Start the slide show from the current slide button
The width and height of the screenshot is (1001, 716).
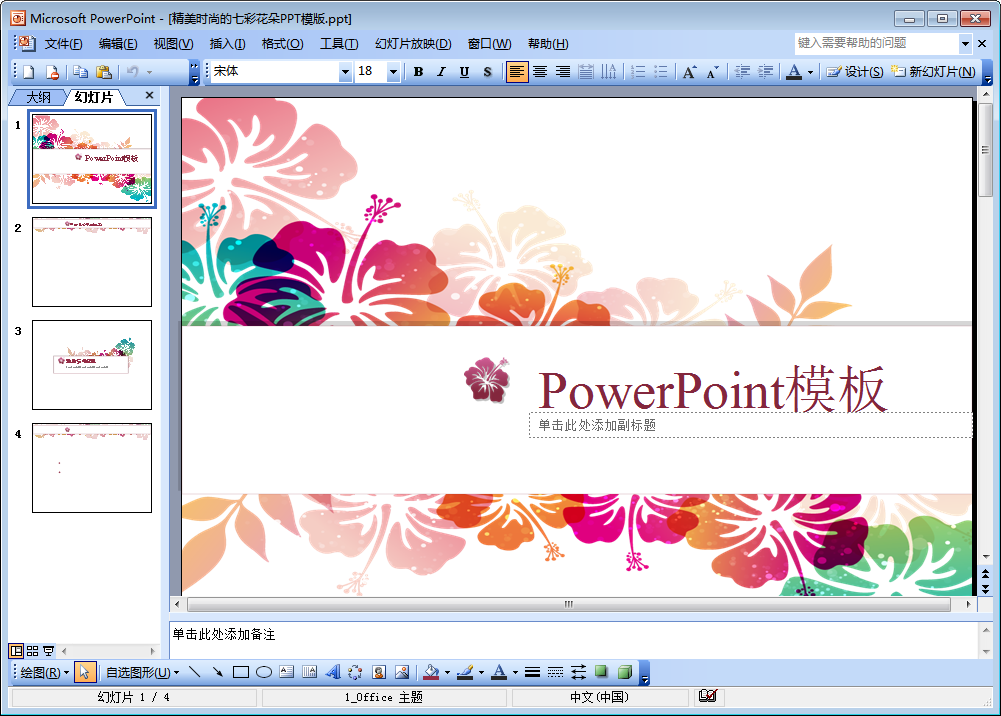click(48, 651)
